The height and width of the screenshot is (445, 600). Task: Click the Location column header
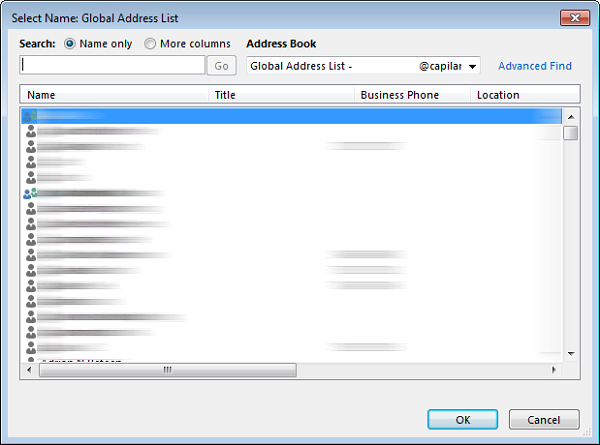(x=524, y=95)
